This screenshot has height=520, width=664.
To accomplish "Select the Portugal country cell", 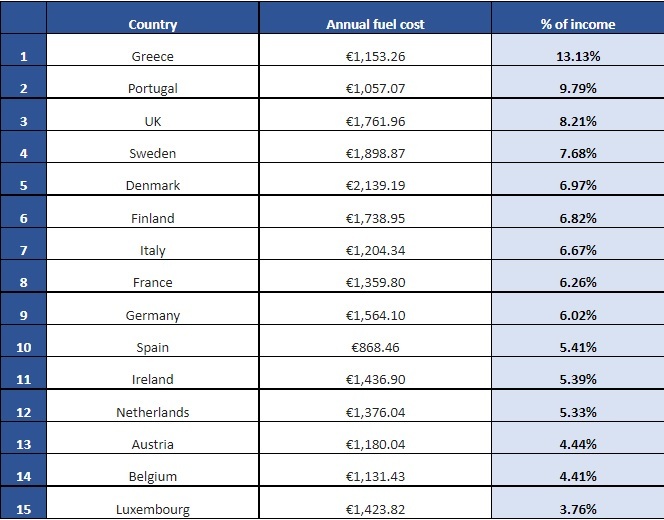I will [153, 88].
